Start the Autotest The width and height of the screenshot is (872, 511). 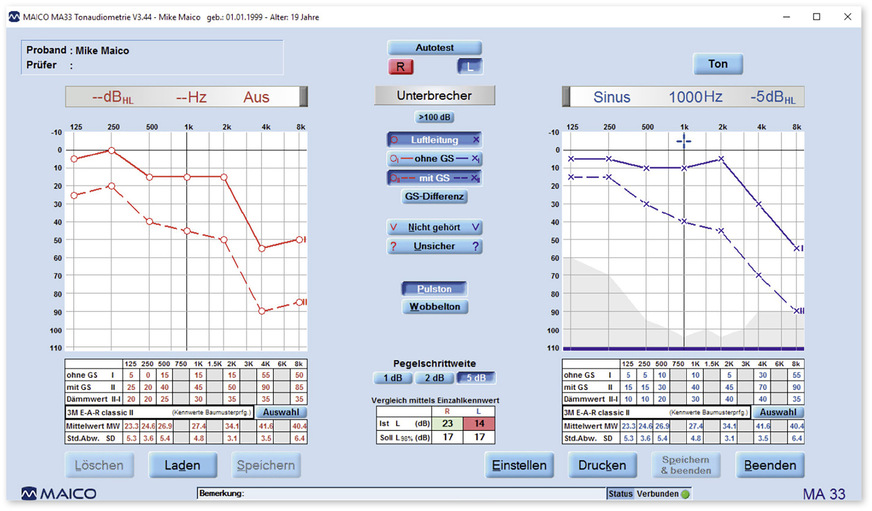[435, 48]
